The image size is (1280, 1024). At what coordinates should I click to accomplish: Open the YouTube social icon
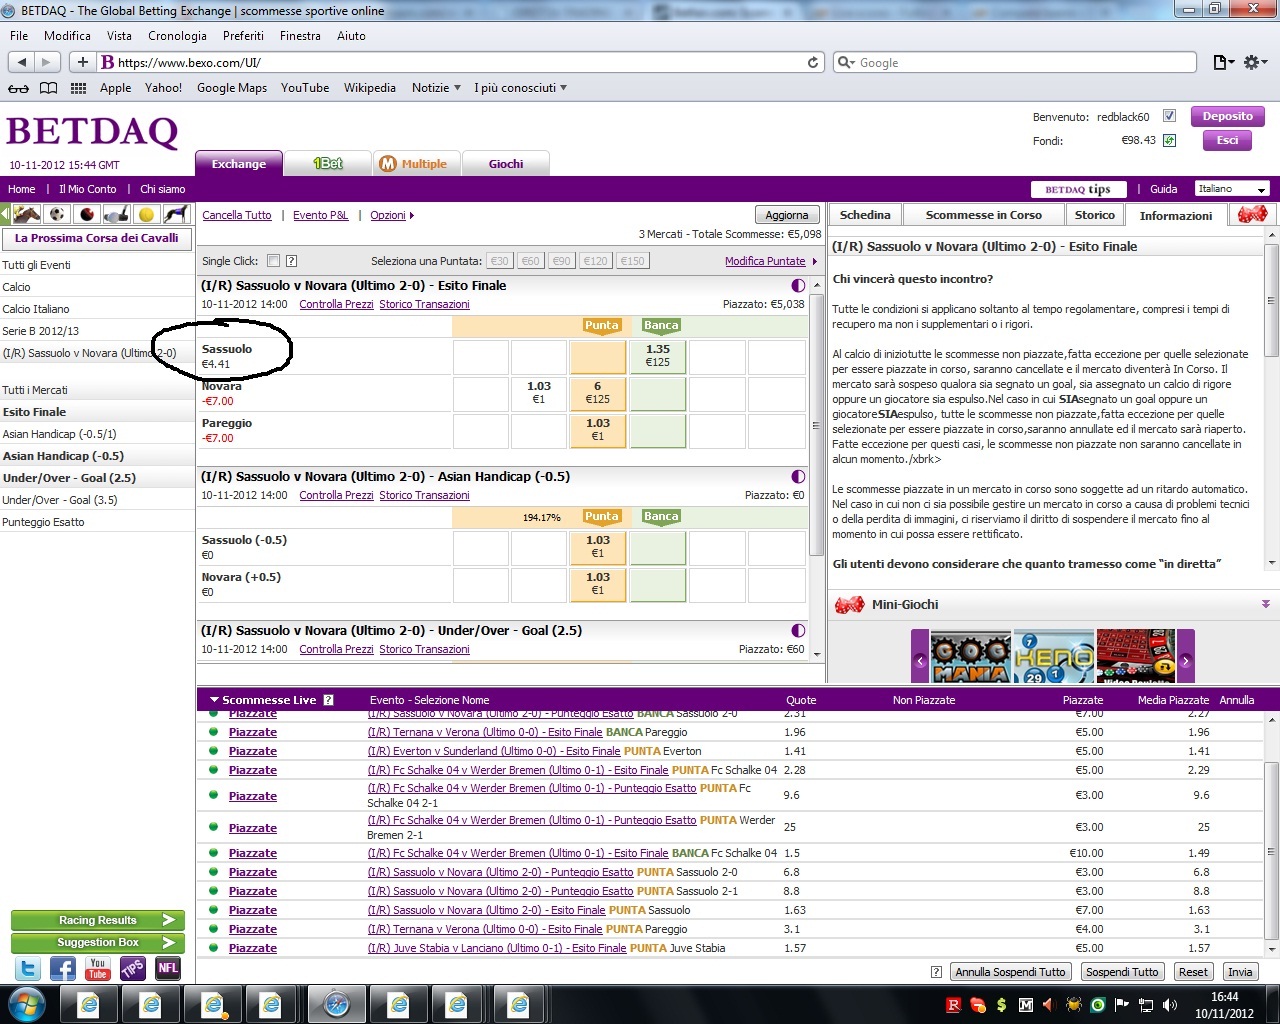pos(97,968)
